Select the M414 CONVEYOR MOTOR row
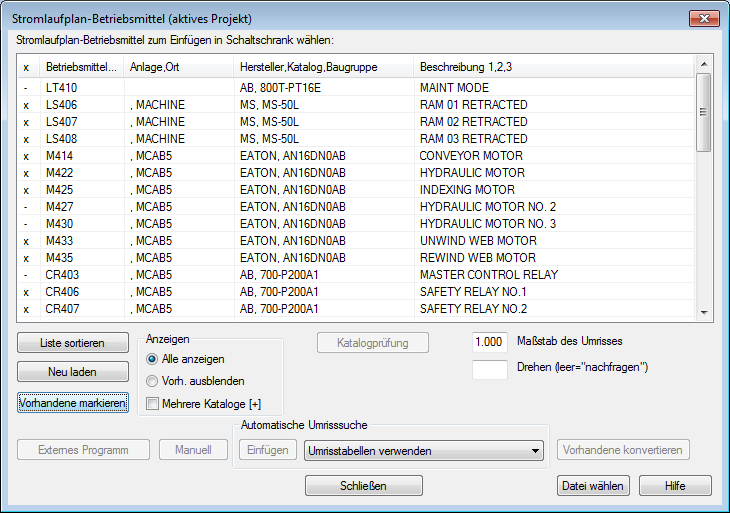Screen dimensions: 730x513 pyautogui.click(x=356, y=155)
